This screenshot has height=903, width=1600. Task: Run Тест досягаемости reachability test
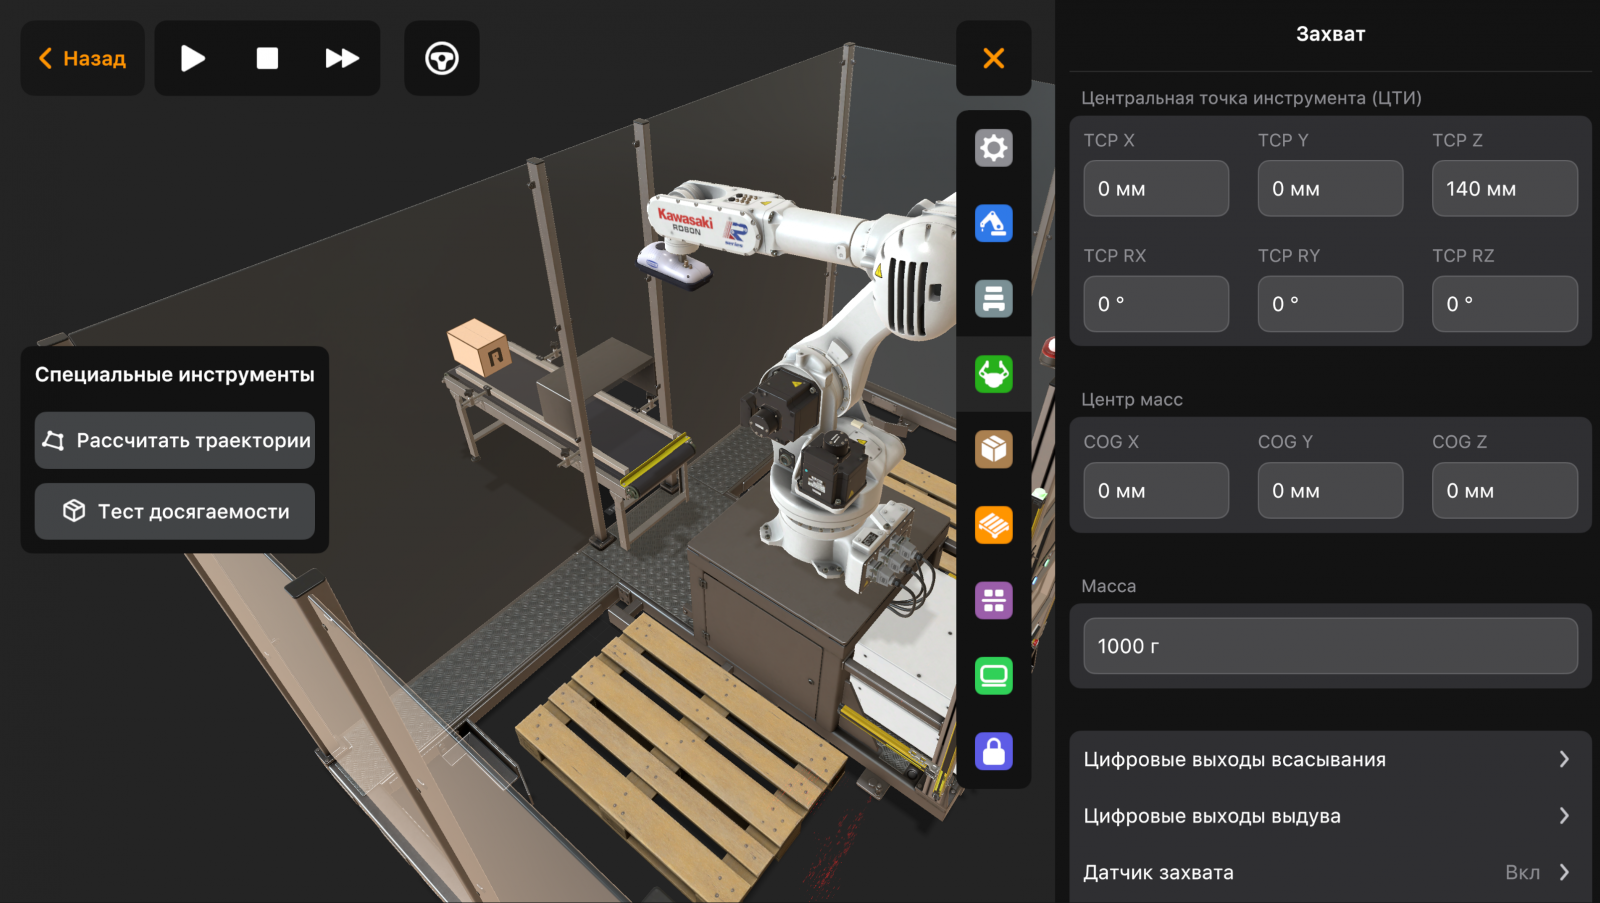coord(175,512)
